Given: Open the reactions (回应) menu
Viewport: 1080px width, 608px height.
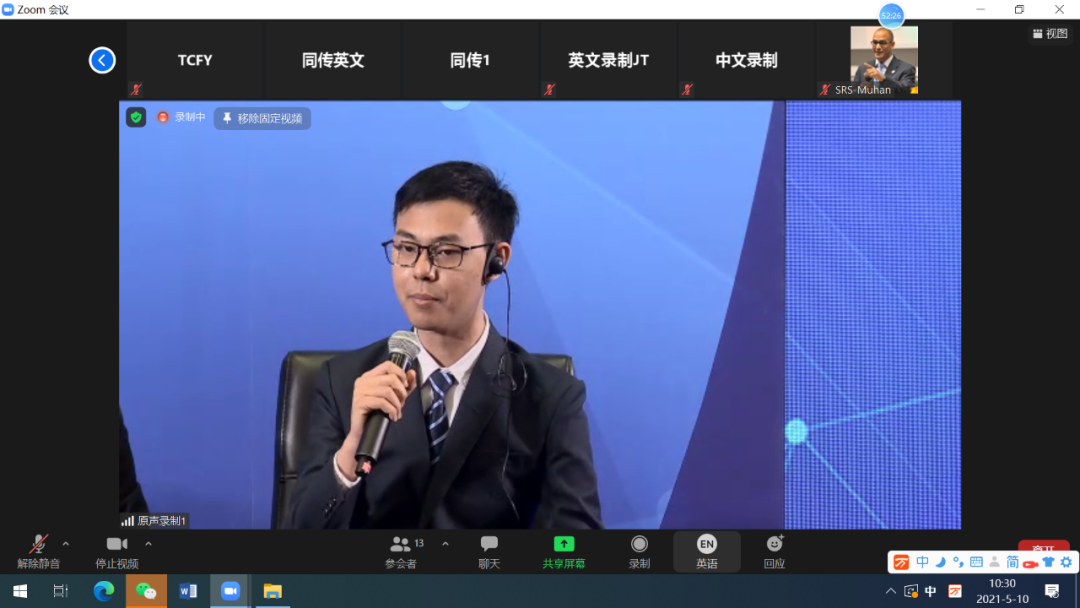Looking at the screenshot, I should tap(774, 544).
